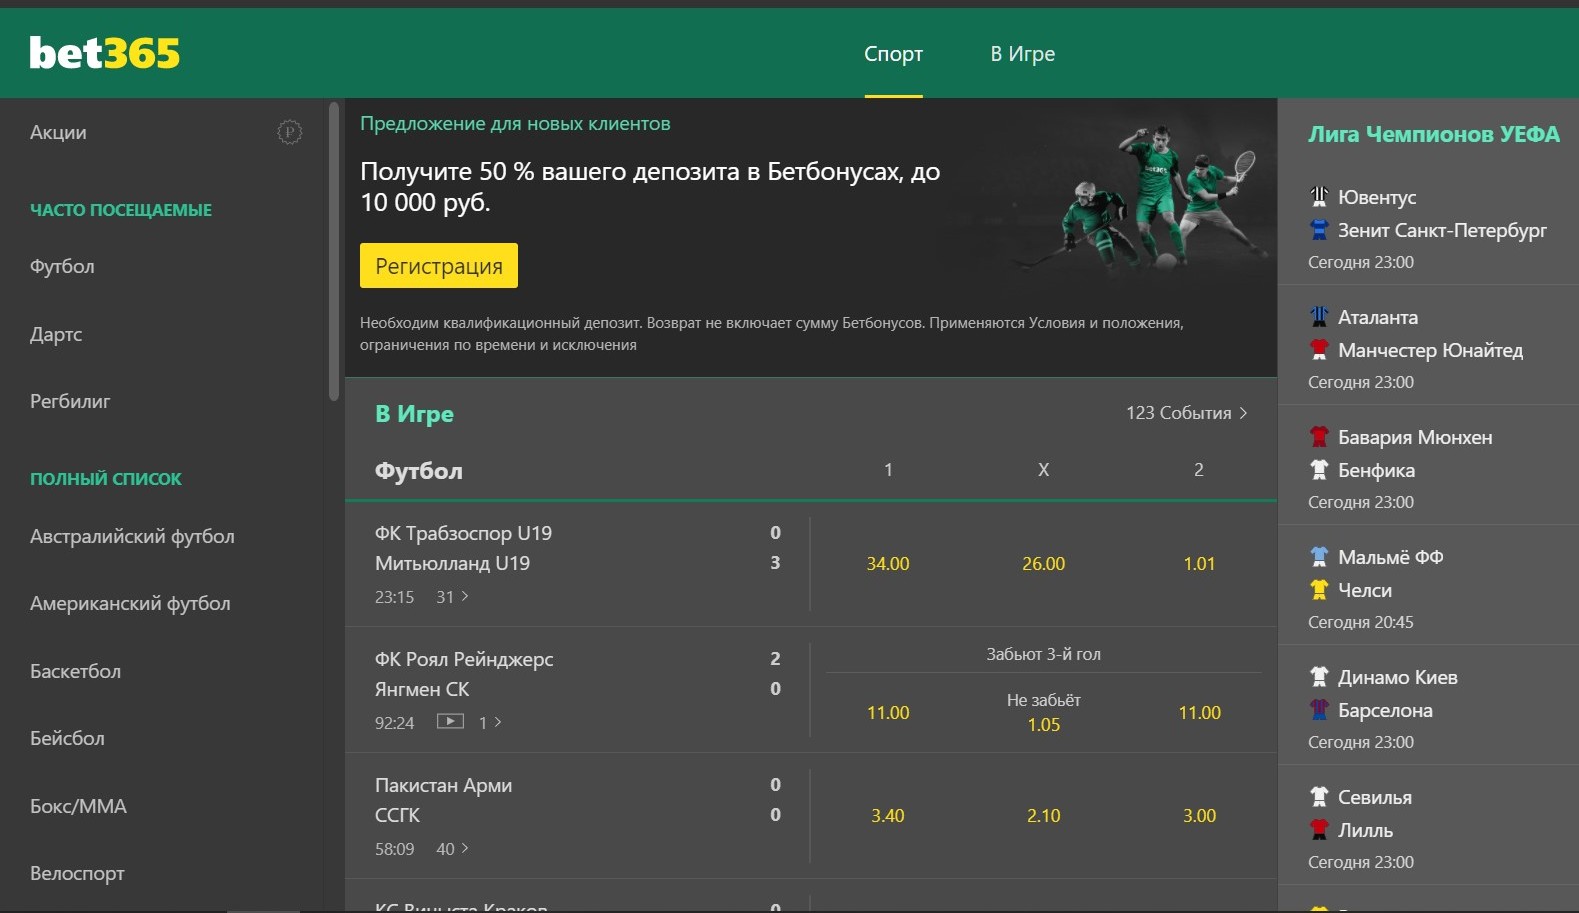Image resolution: width=1579 pixels, height=913 pixels.
Task: Select Дартс in the sidebar
Action: pyautogui.click(x=56, y=334)
